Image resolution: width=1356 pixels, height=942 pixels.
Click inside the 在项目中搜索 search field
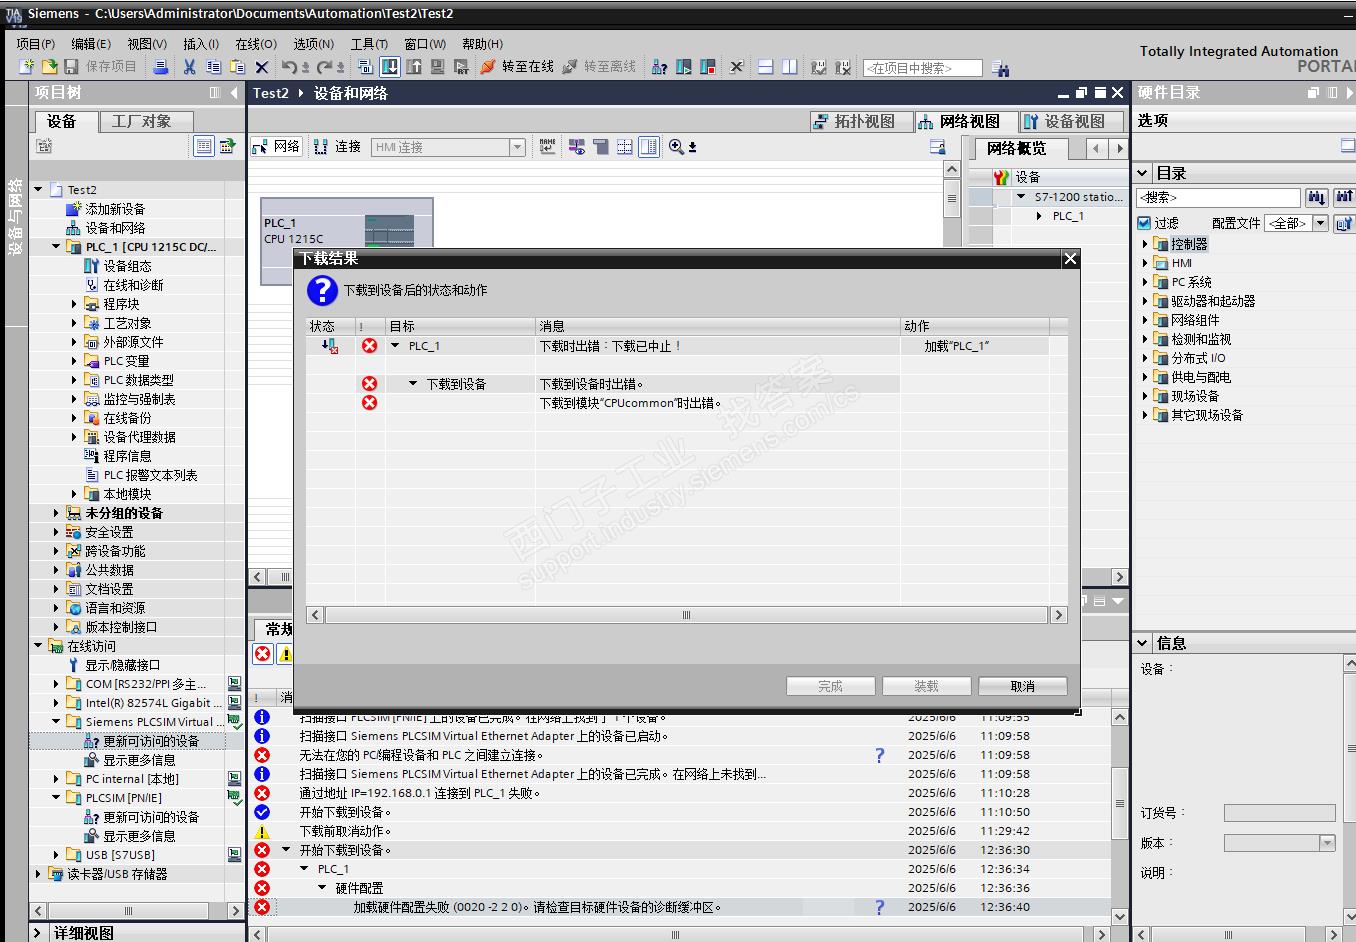[x=922, y=68]
